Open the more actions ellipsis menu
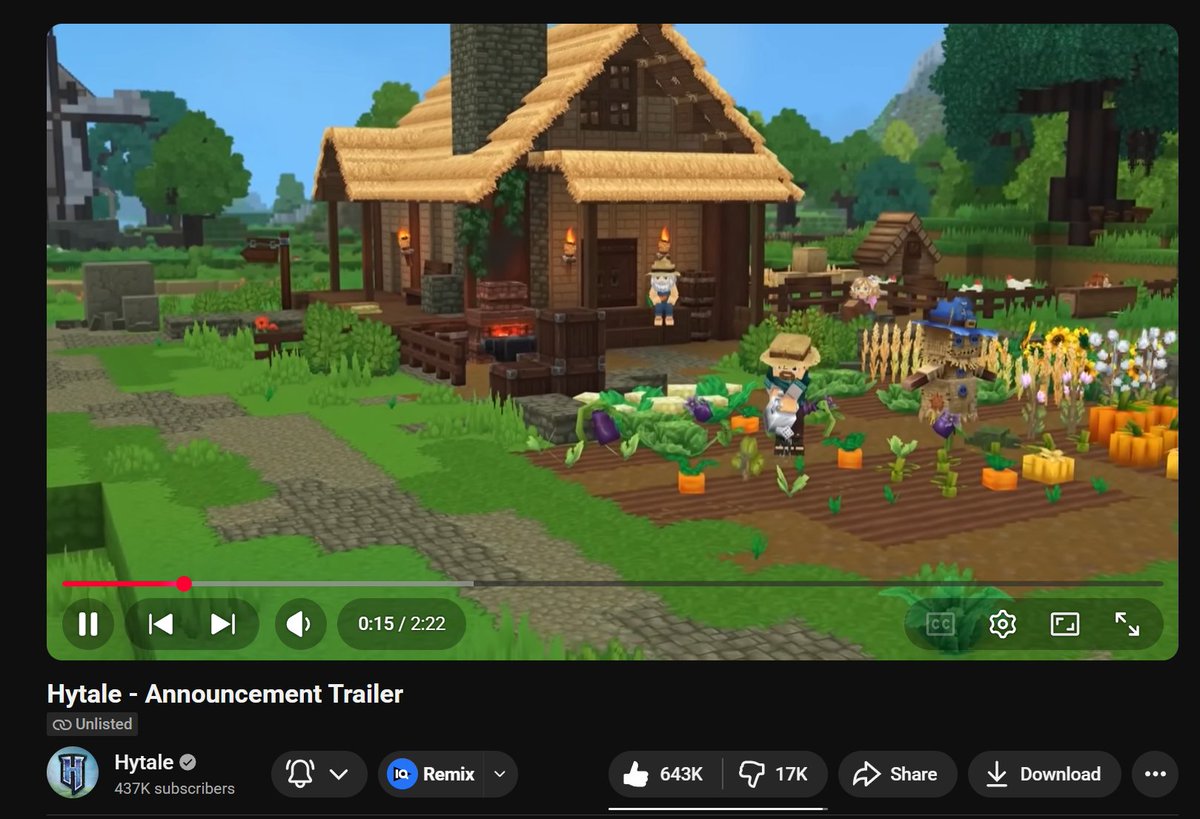Screen dimensions: 1200x819 1155,774
